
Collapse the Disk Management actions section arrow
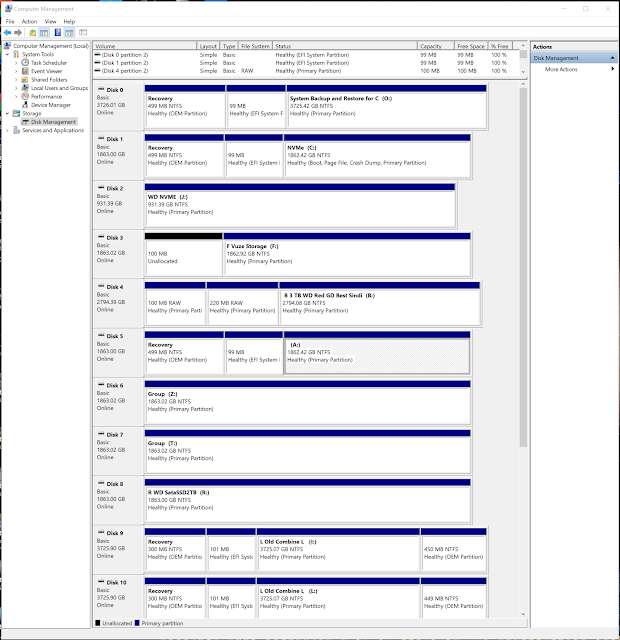point(612,58)
